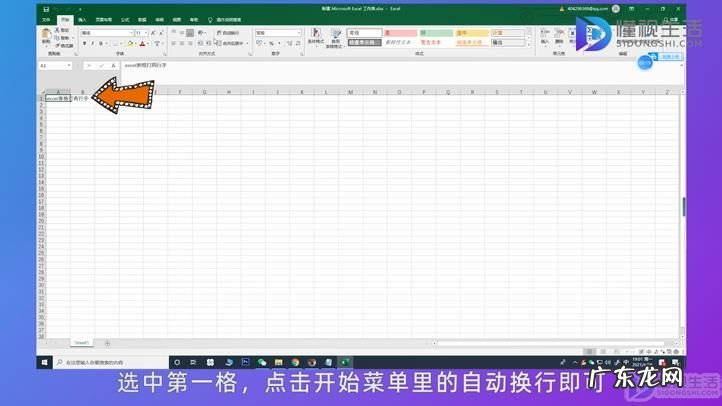Click the Paste clipboard icon
722x406 pixels.
coord(46,36)
